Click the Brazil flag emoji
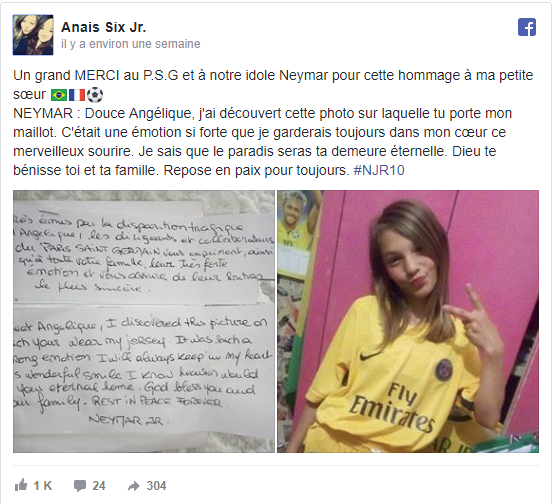Image resolution: width=554 pixels, height=504 pixels. coord(59,95)
